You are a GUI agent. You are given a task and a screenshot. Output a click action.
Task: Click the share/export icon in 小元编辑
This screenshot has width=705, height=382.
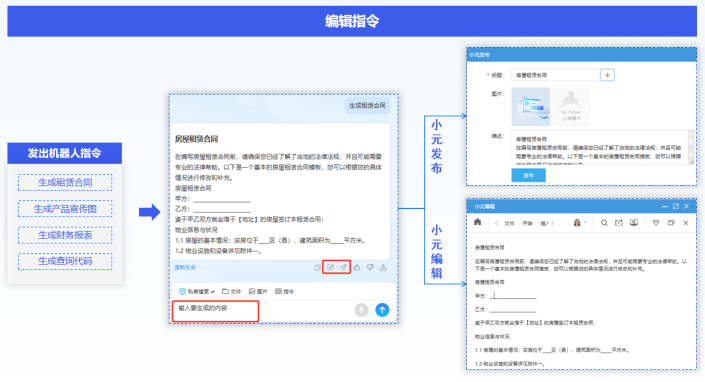tap(619, 222)
